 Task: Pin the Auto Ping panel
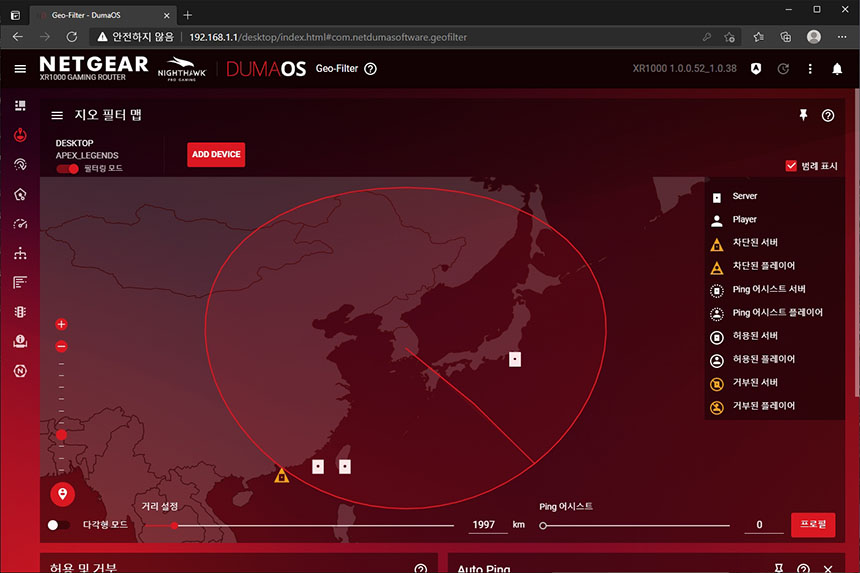tap(778, 568)
